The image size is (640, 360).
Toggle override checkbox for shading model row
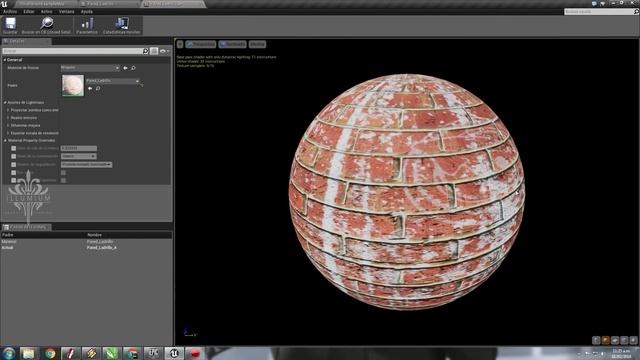coord(13,164)
